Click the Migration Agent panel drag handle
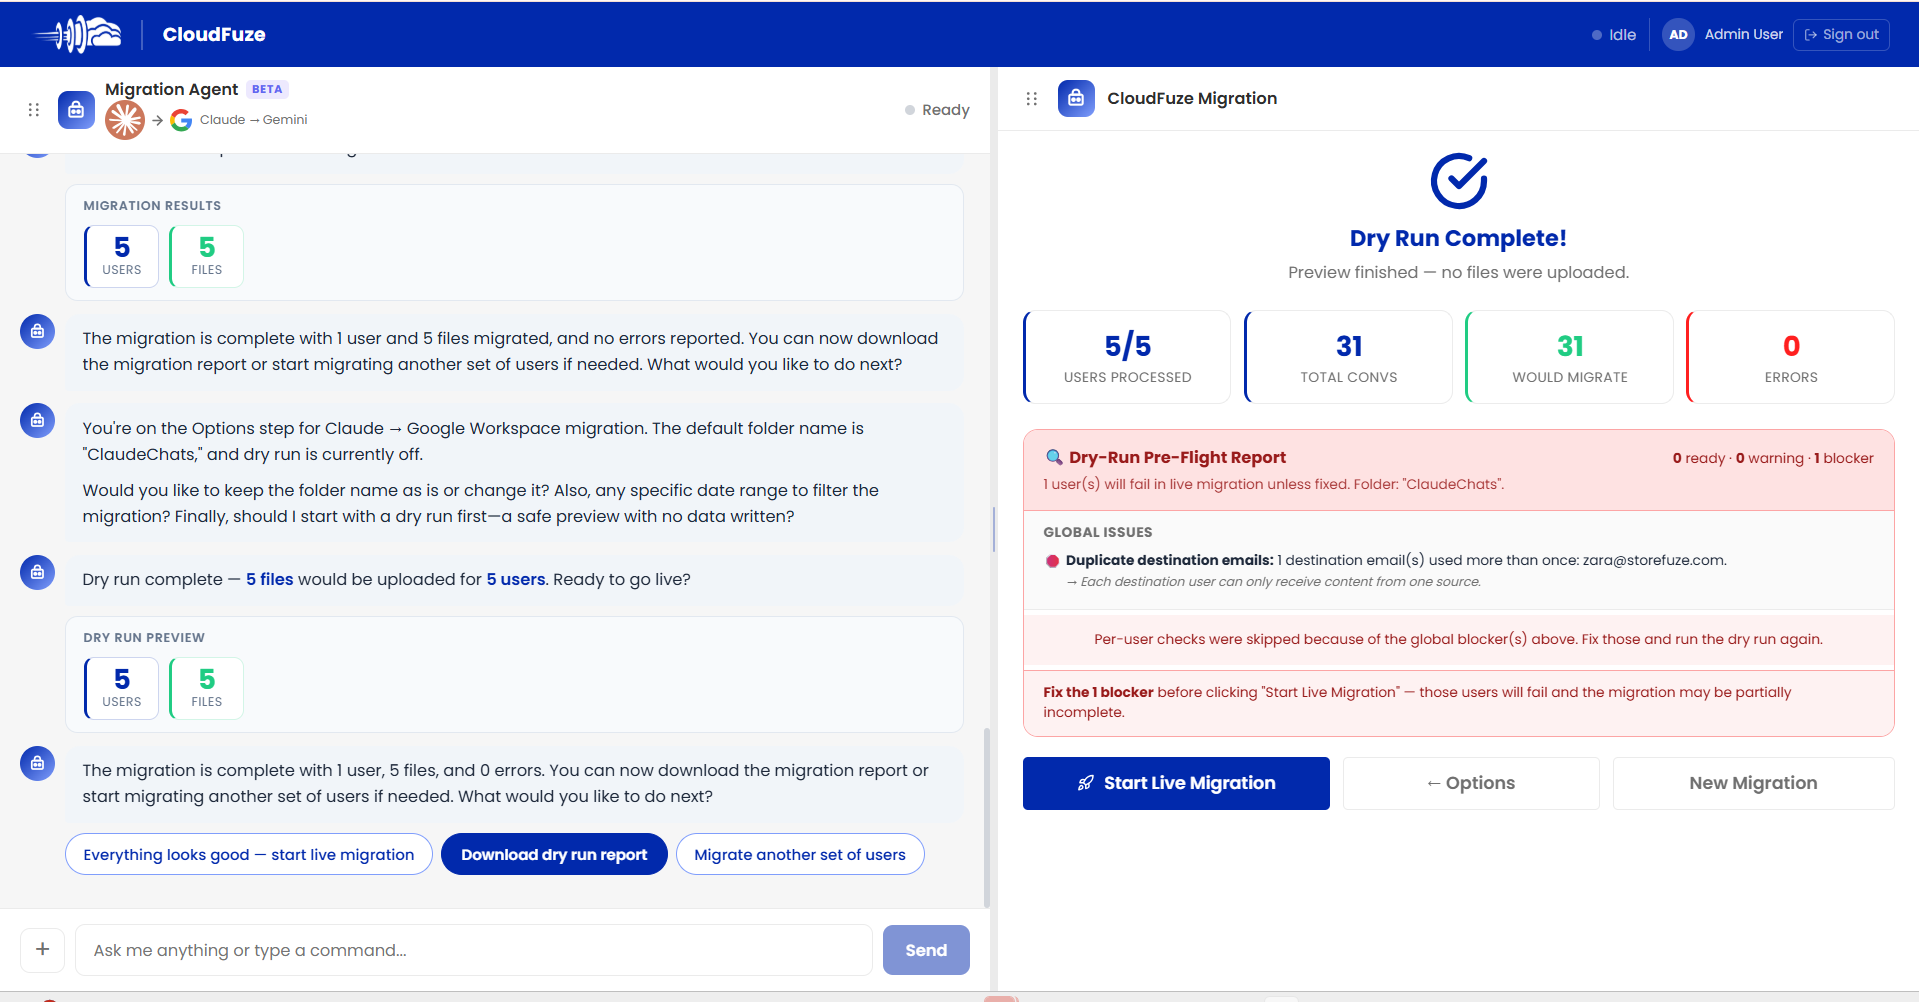 (33, 110)
